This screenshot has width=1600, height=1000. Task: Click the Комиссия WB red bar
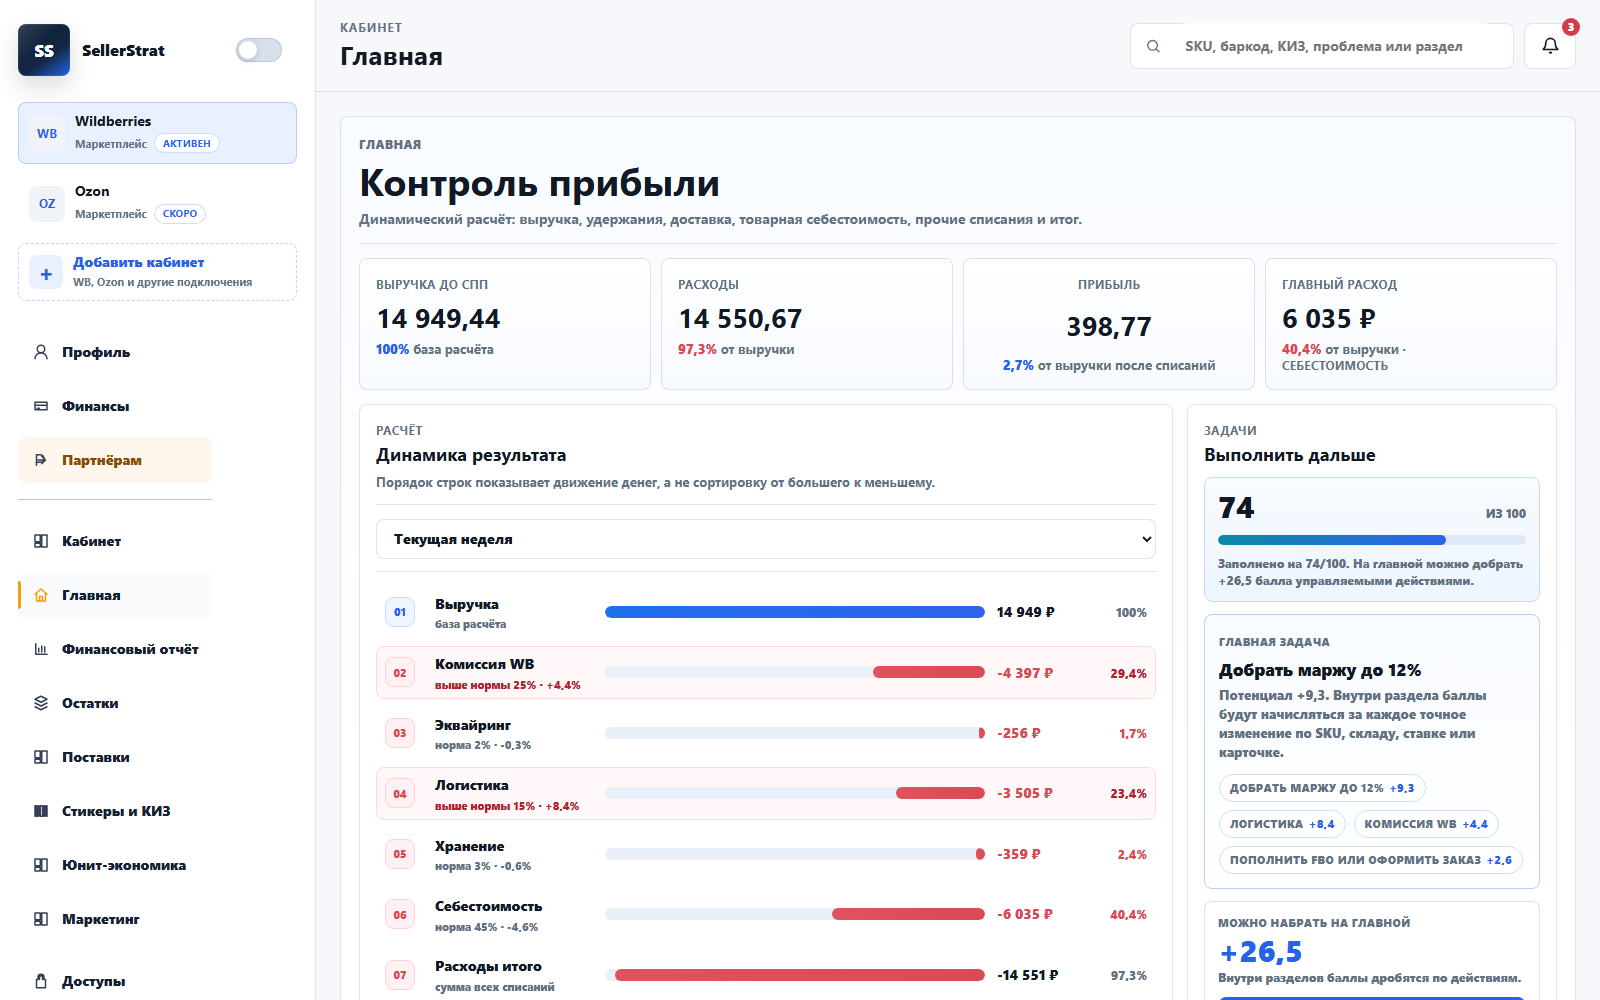929,672
